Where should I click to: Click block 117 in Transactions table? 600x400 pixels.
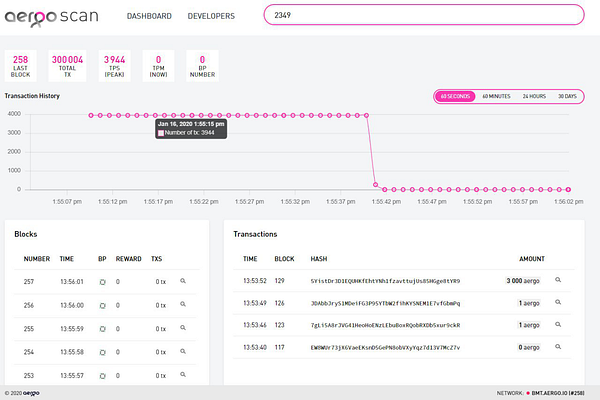click(280, 347)
